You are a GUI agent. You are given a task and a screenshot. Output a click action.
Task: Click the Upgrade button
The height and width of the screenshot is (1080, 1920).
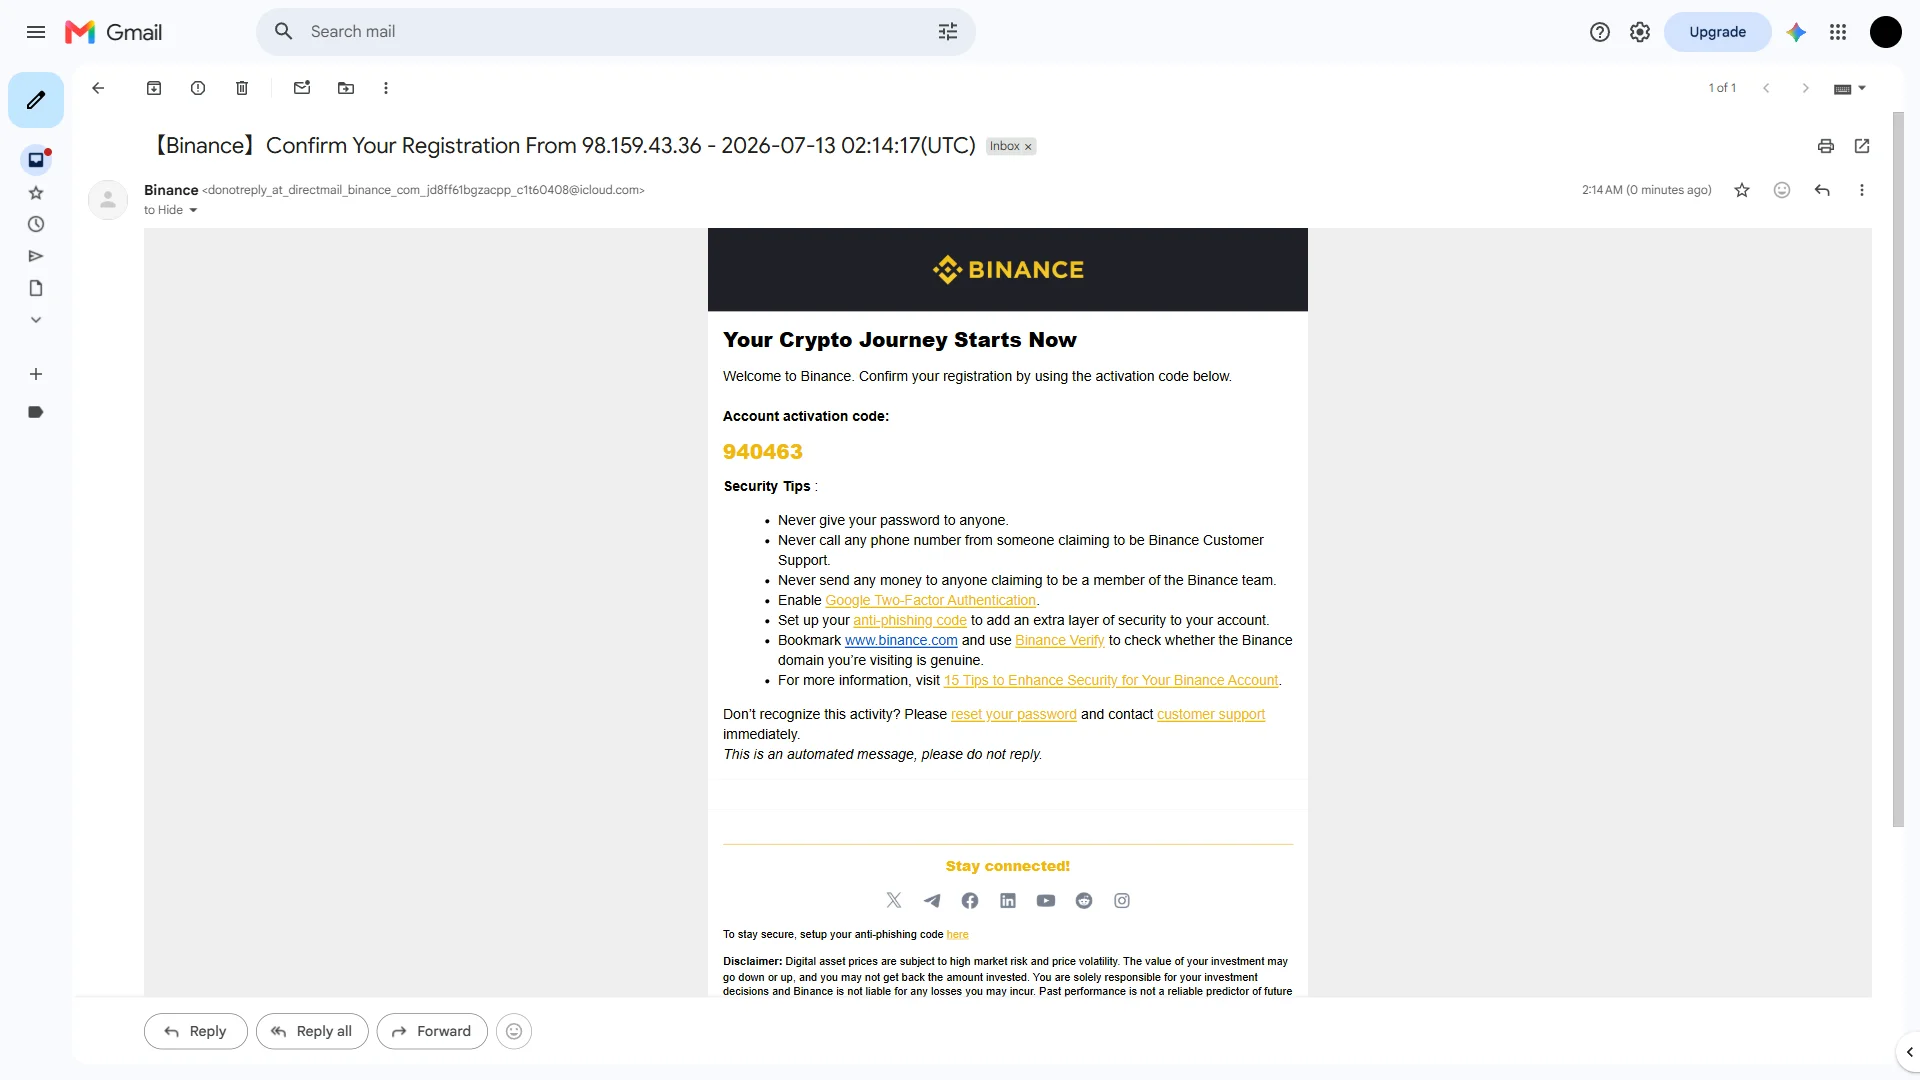coord(1718,32)
